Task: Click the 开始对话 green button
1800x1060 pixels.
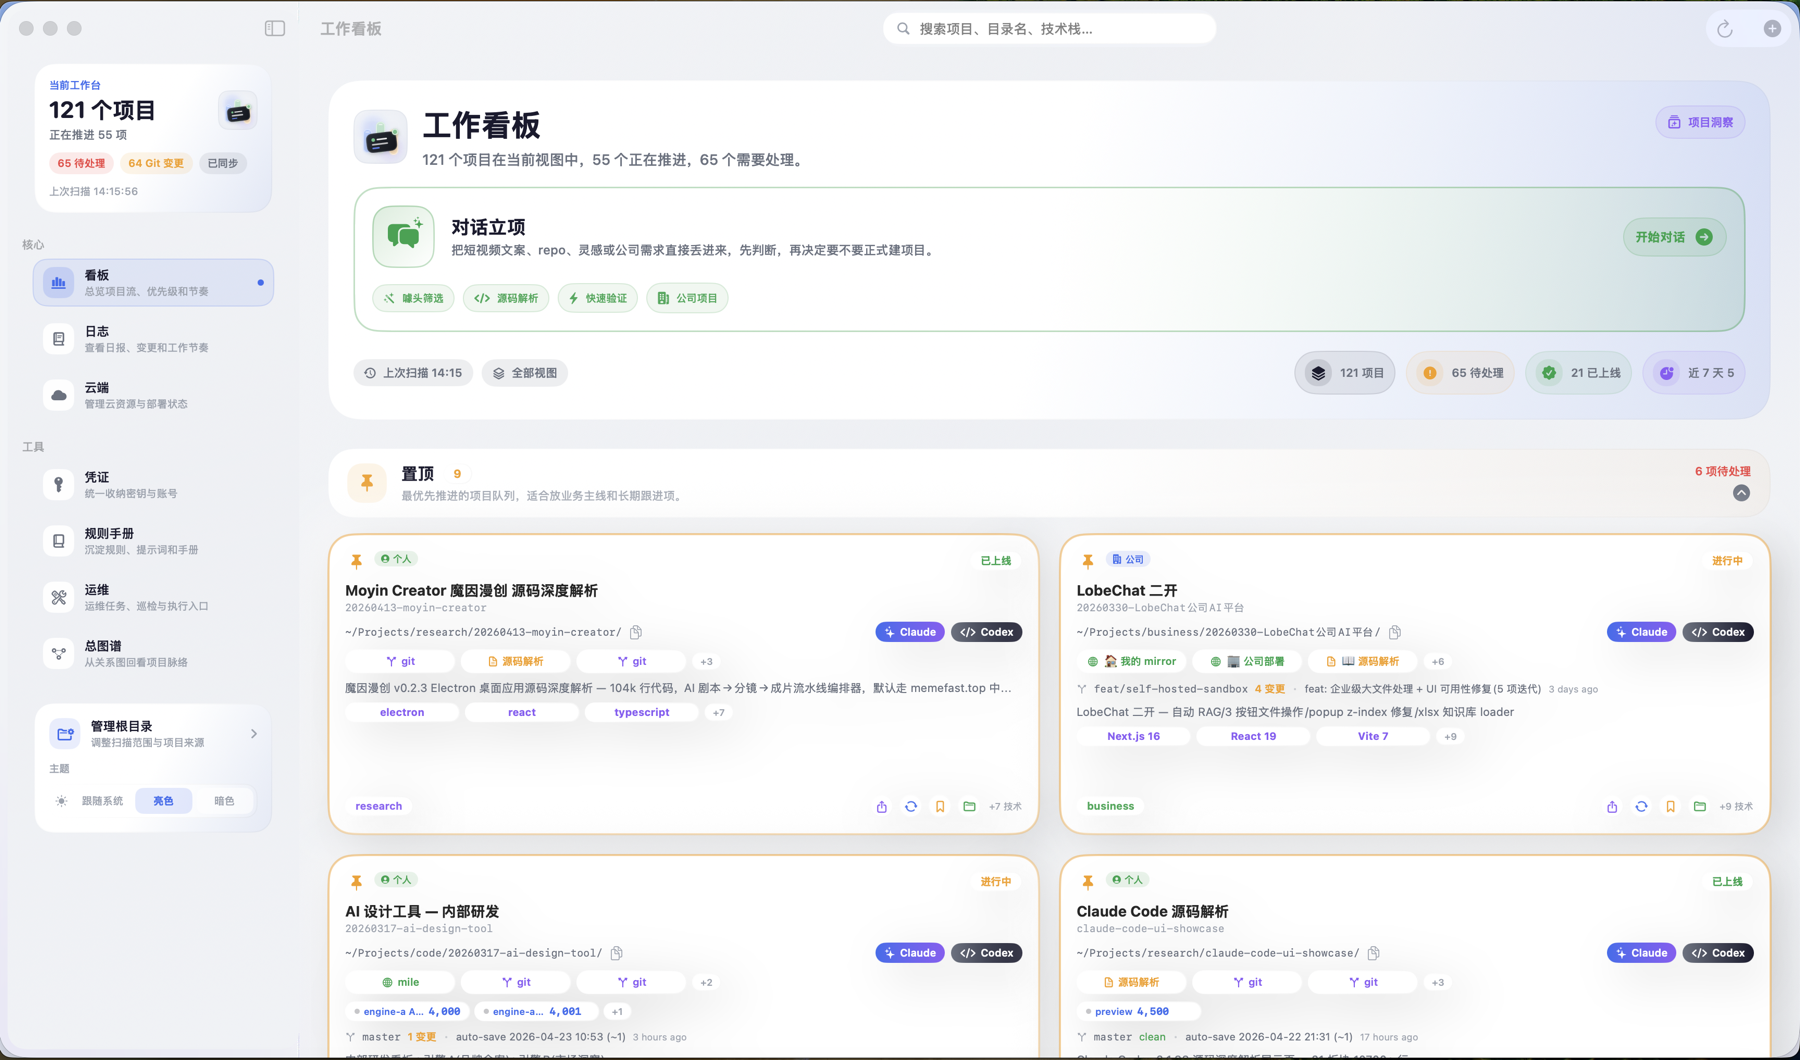Action: coord(1673,237)
